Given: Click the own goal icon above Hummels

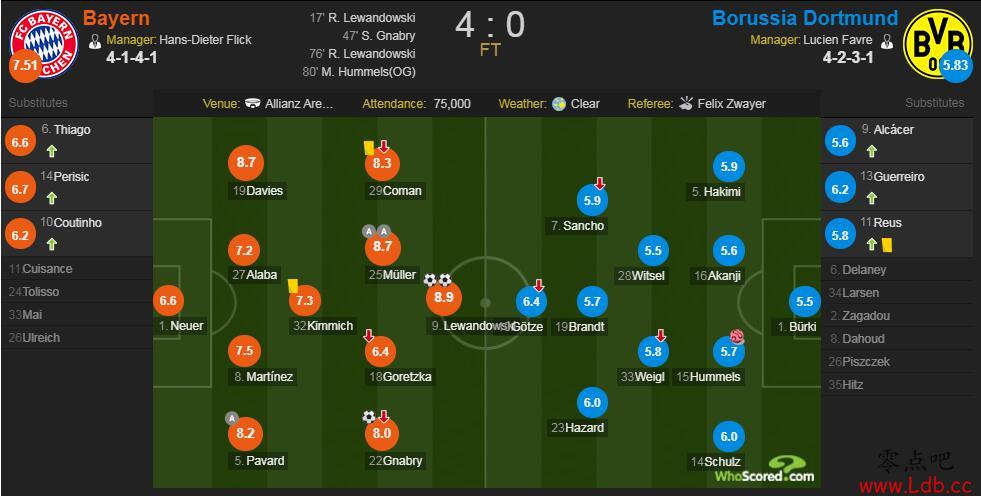Looking at the screenshot, I should [736, 337].
